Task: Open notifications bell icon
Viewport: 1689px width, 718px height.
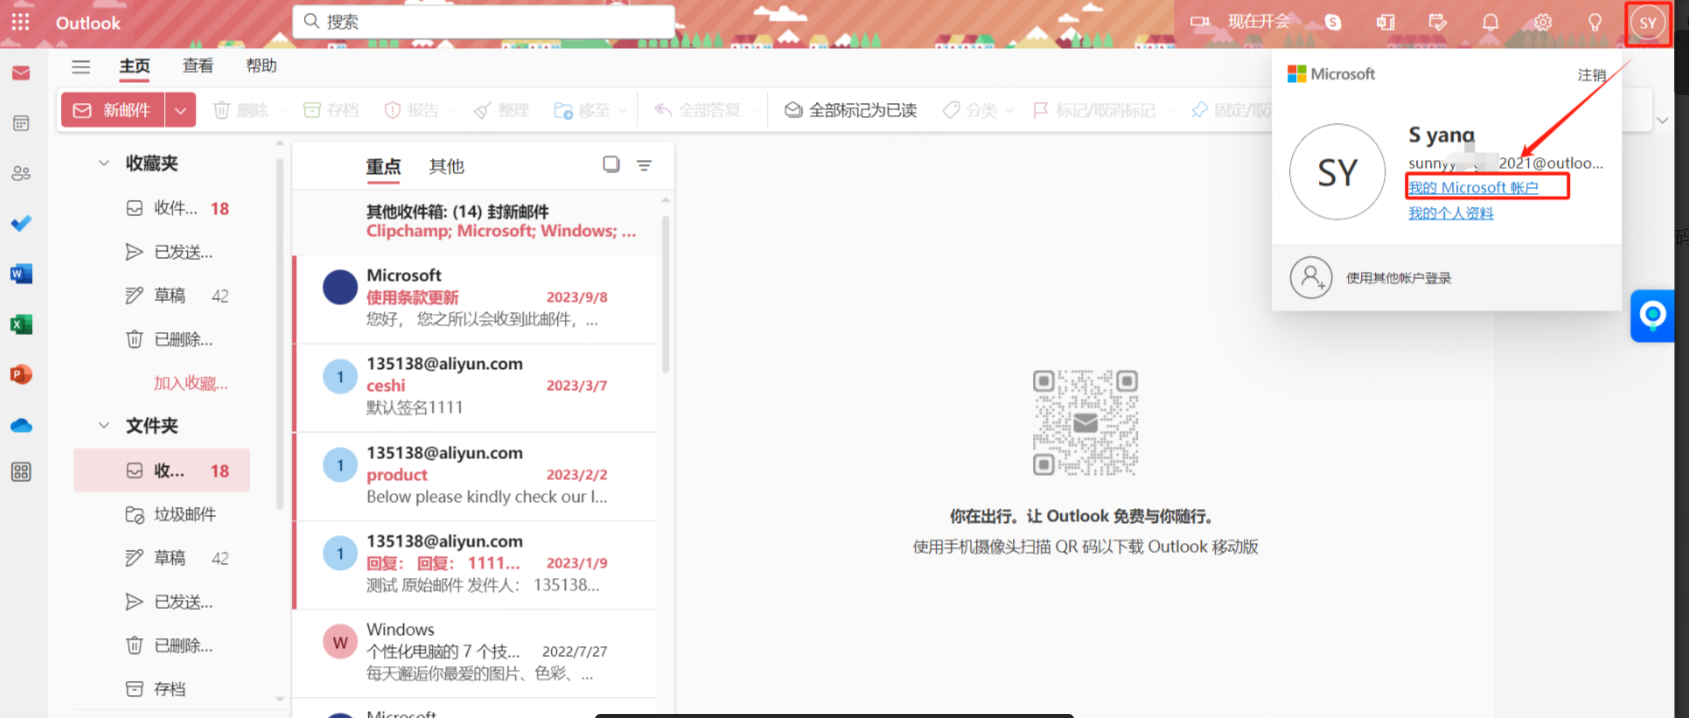Action: 1490,22
